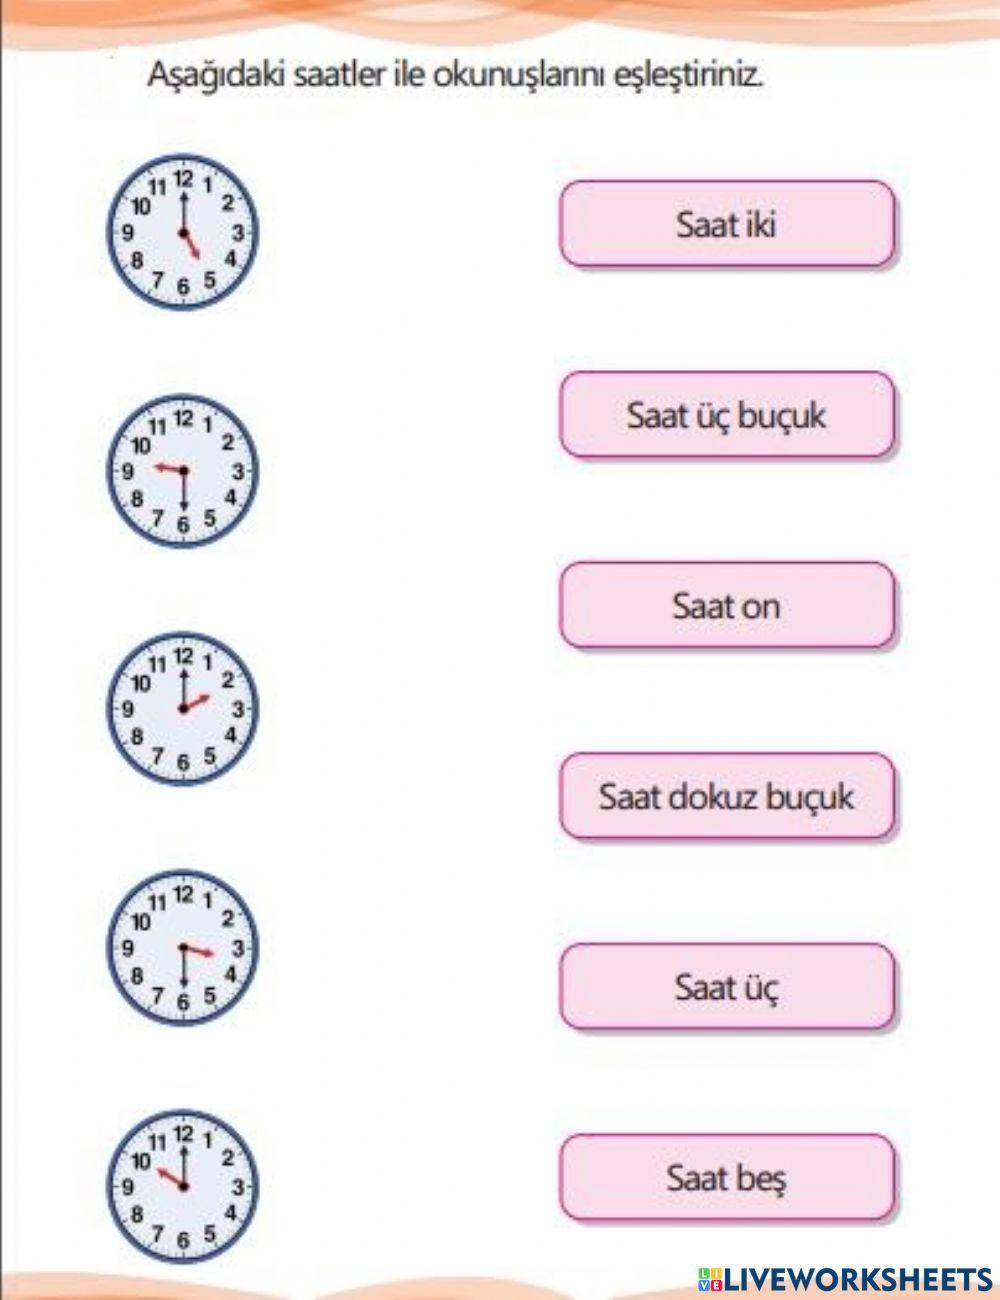This screenshot has width=1000, height=1300.
Task: Select the clock showing half past nine
Action: pos(182,470)
